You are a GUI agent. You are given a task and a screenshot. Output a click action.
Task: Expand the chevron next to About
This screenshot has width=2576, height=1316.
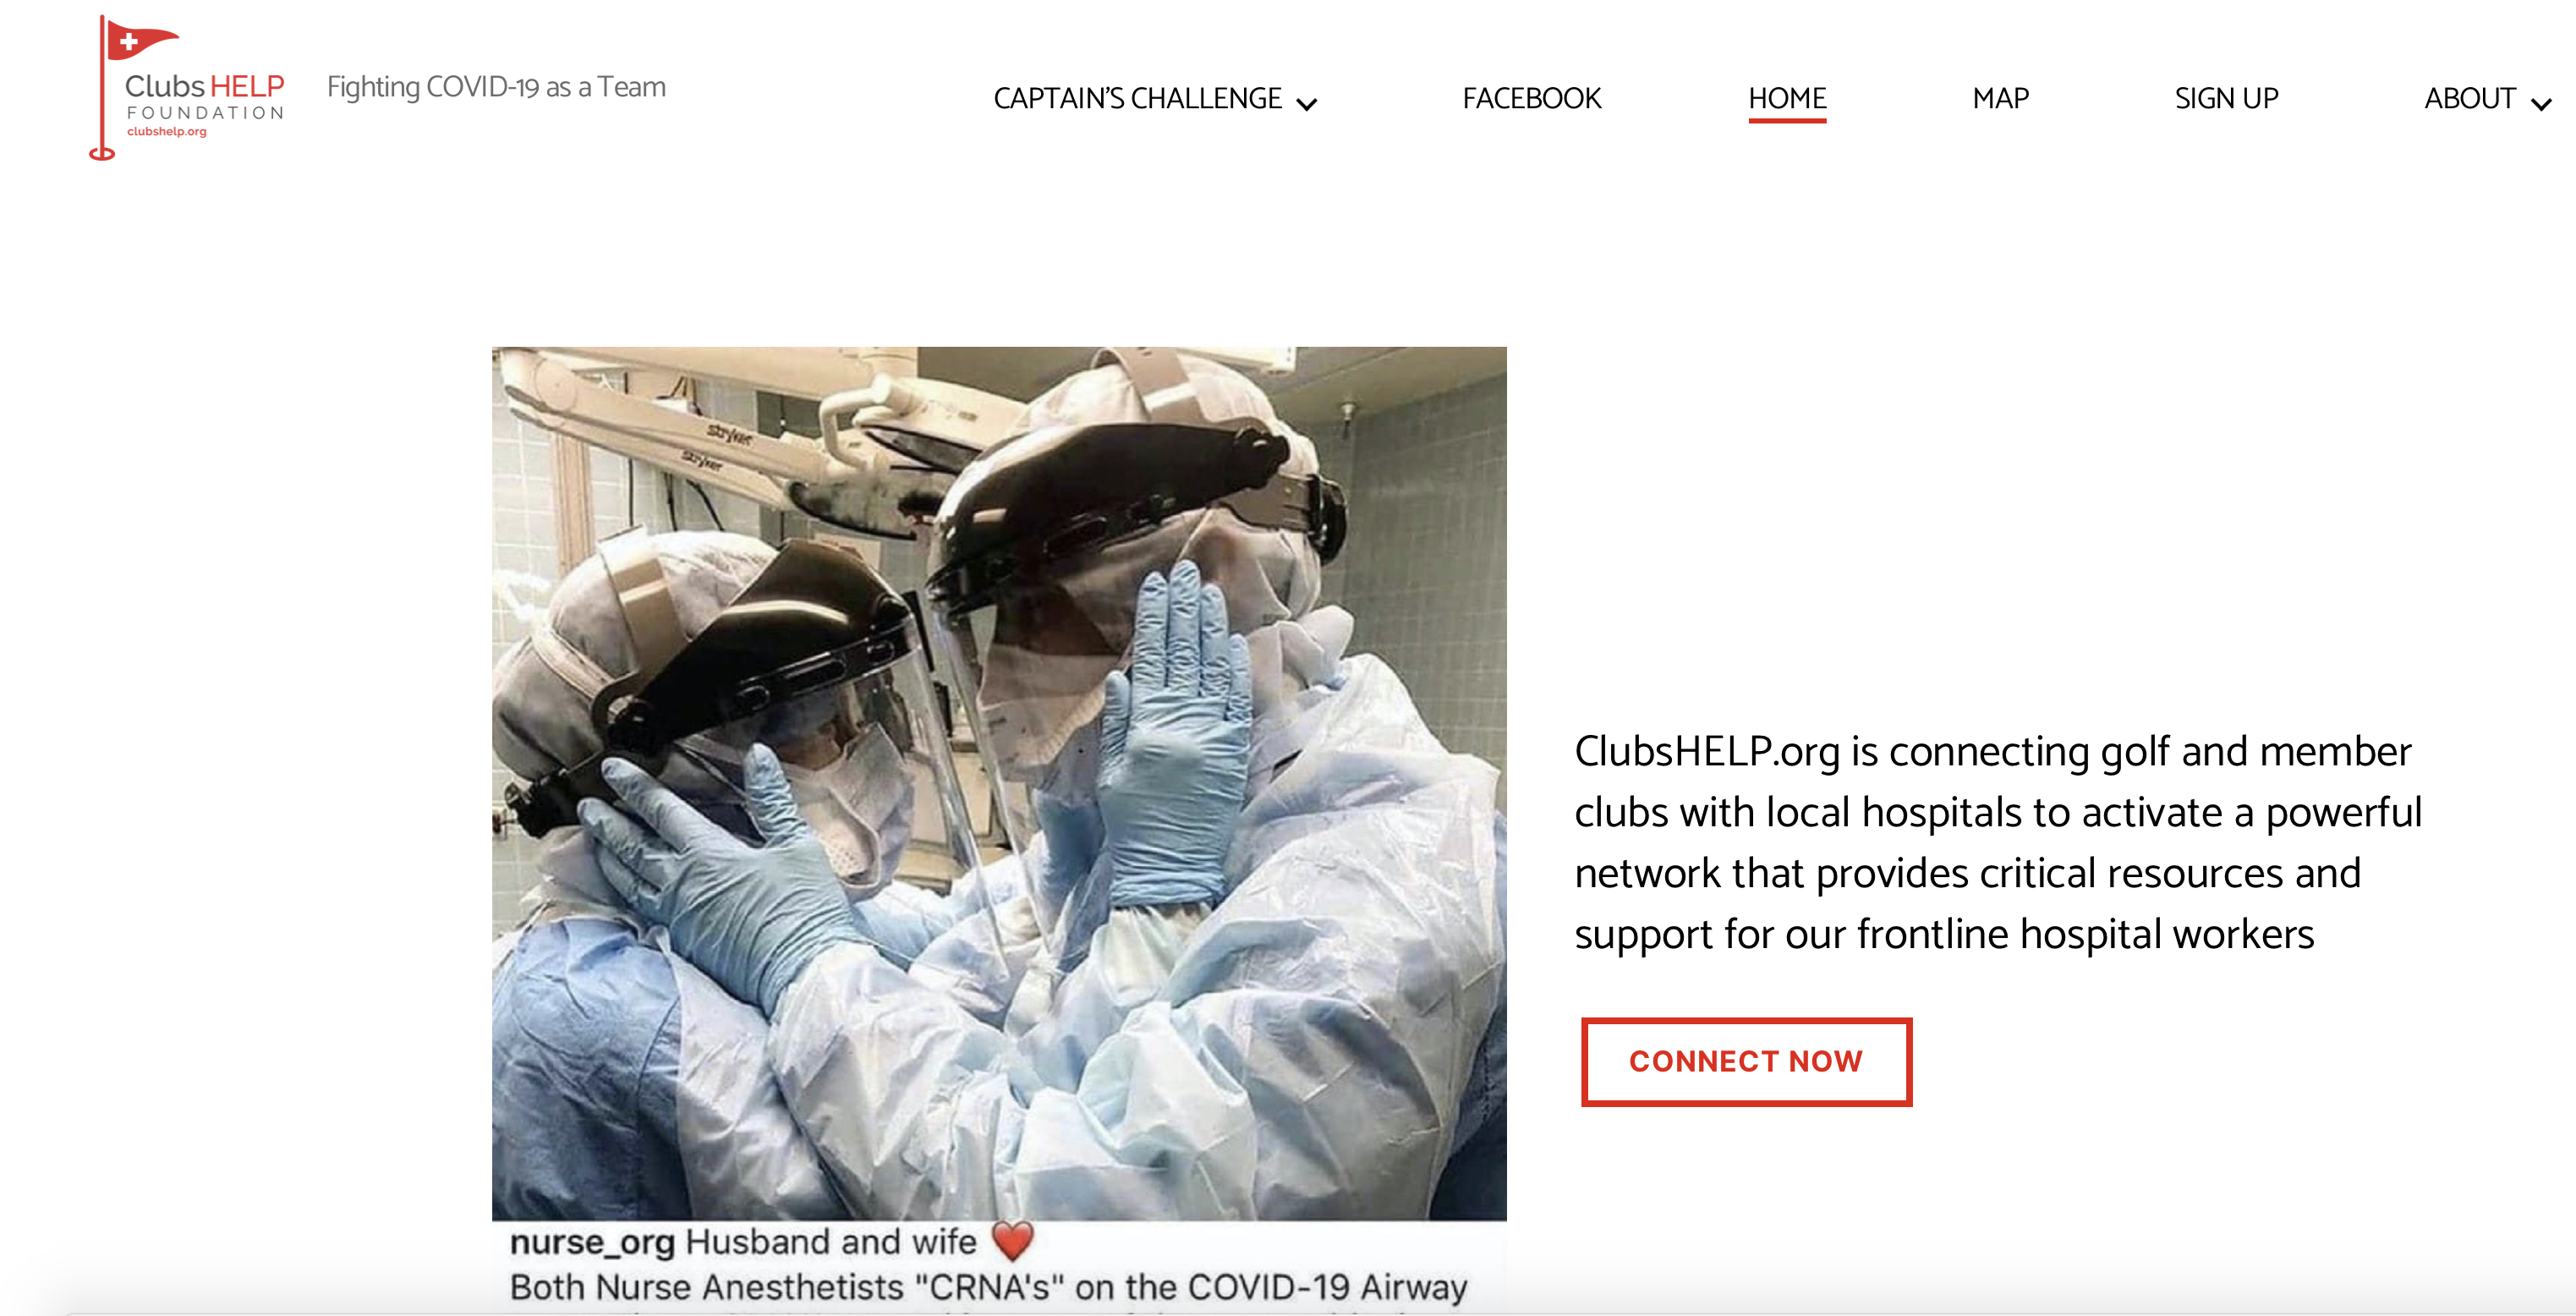[x=2541, y=103]
